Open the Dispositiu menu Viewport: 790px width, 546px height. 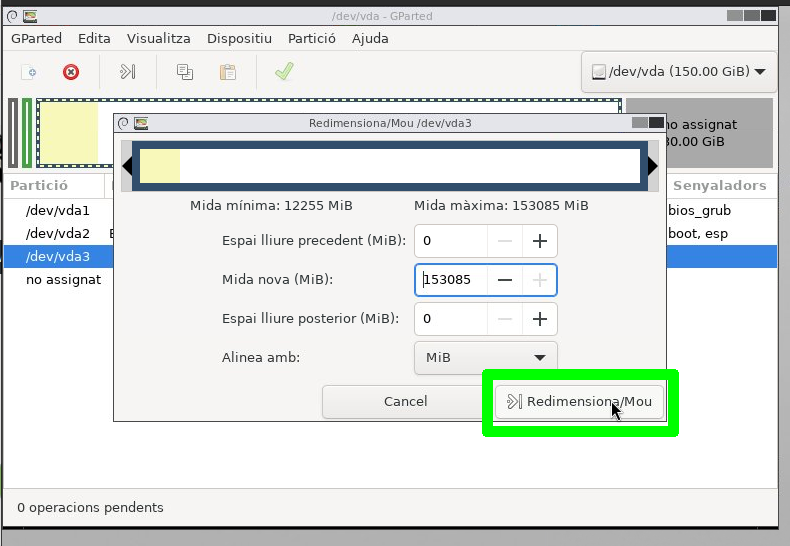(239, 38)
